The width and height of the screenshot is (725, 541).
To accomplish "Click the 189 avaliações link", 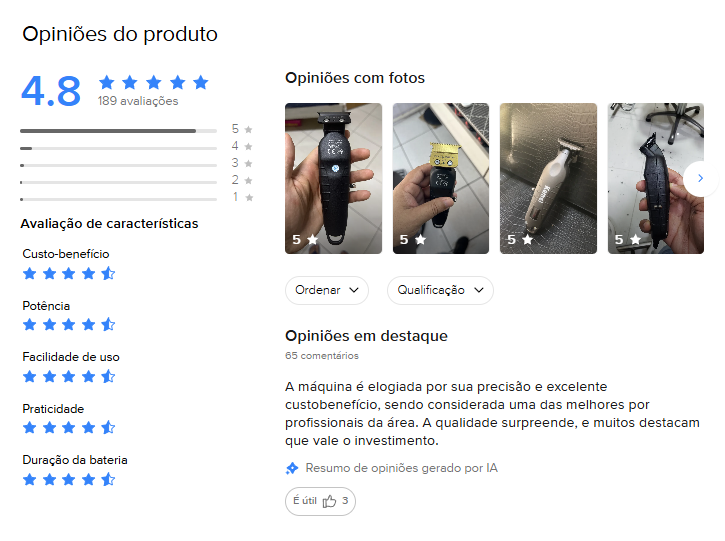I will point(138,101).
